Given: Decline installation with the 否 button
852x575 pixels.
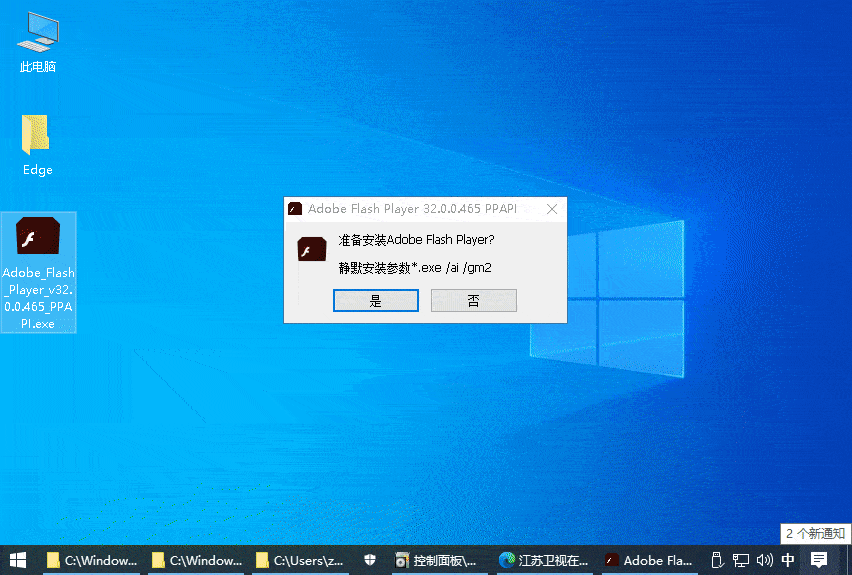Looking at the screenshot, I should coord(473,301).
